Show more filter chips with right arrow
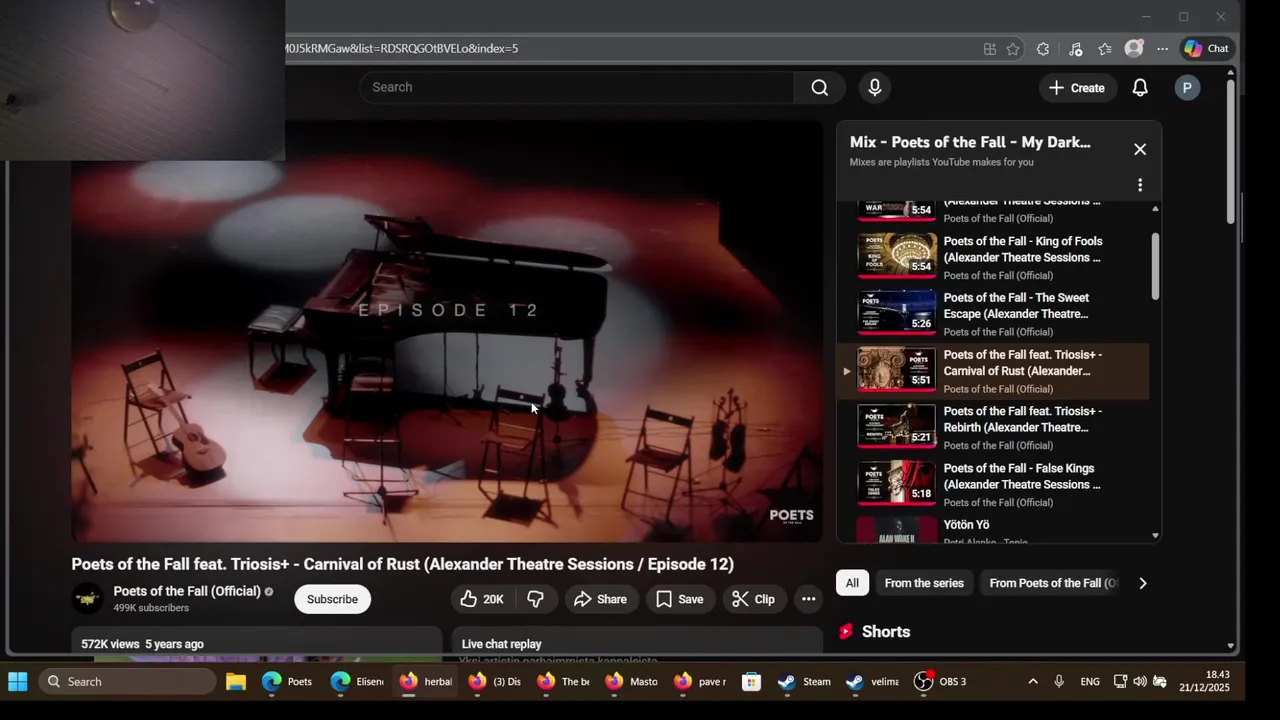 click(1143, 583)
